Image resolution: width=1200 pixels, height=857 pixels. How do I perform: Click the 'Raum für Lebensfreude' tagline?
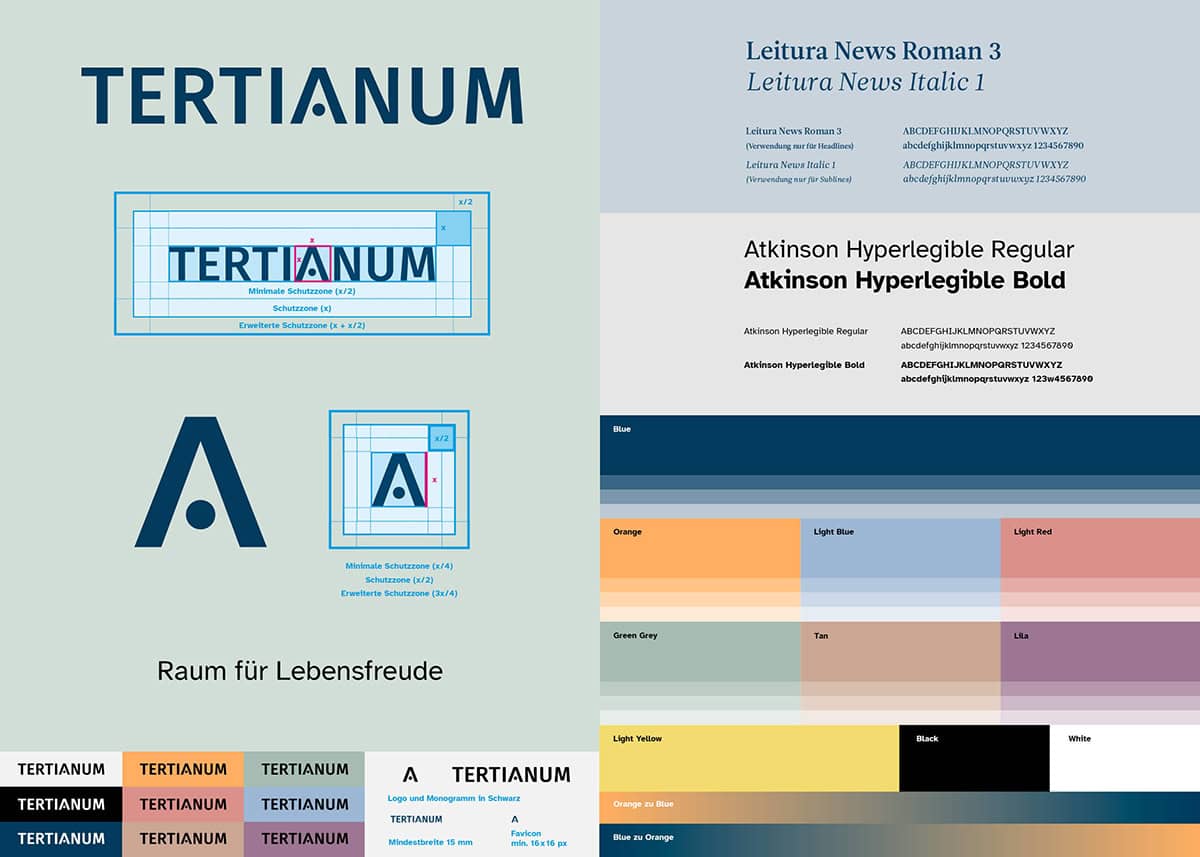point(300,671)
